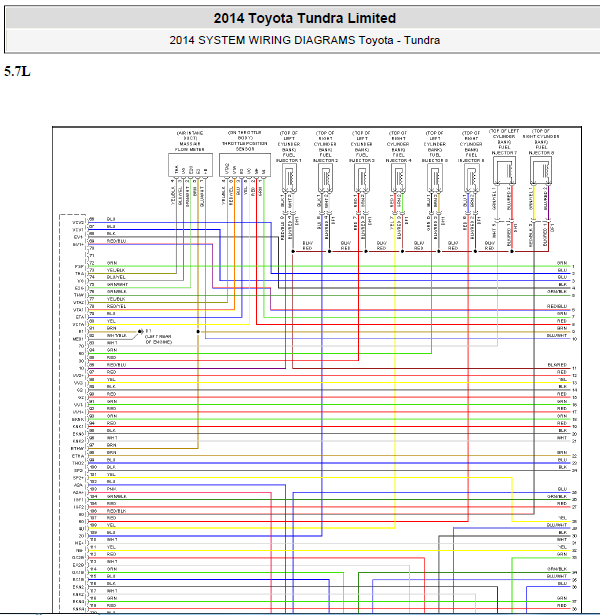
Task: Click the 'FUEL INJECTOR 7' label text
Action: [x=504, y=150]
